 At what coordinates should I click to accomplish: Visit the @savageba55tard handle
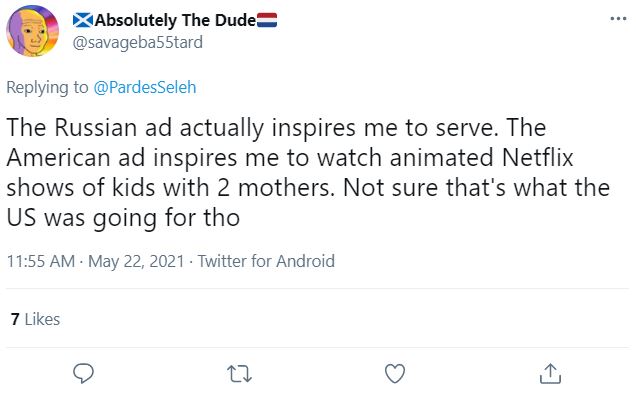coord(138,43)
